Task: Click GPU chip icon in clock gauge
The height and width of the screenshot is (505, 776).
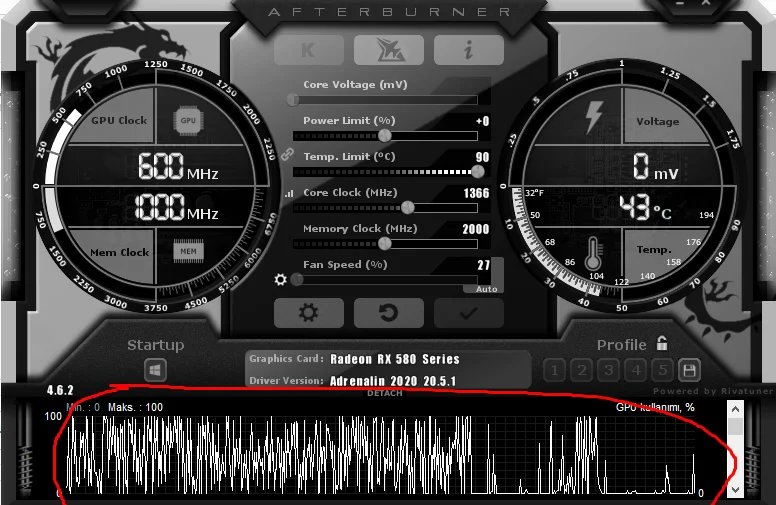Action: pos(188,120)
